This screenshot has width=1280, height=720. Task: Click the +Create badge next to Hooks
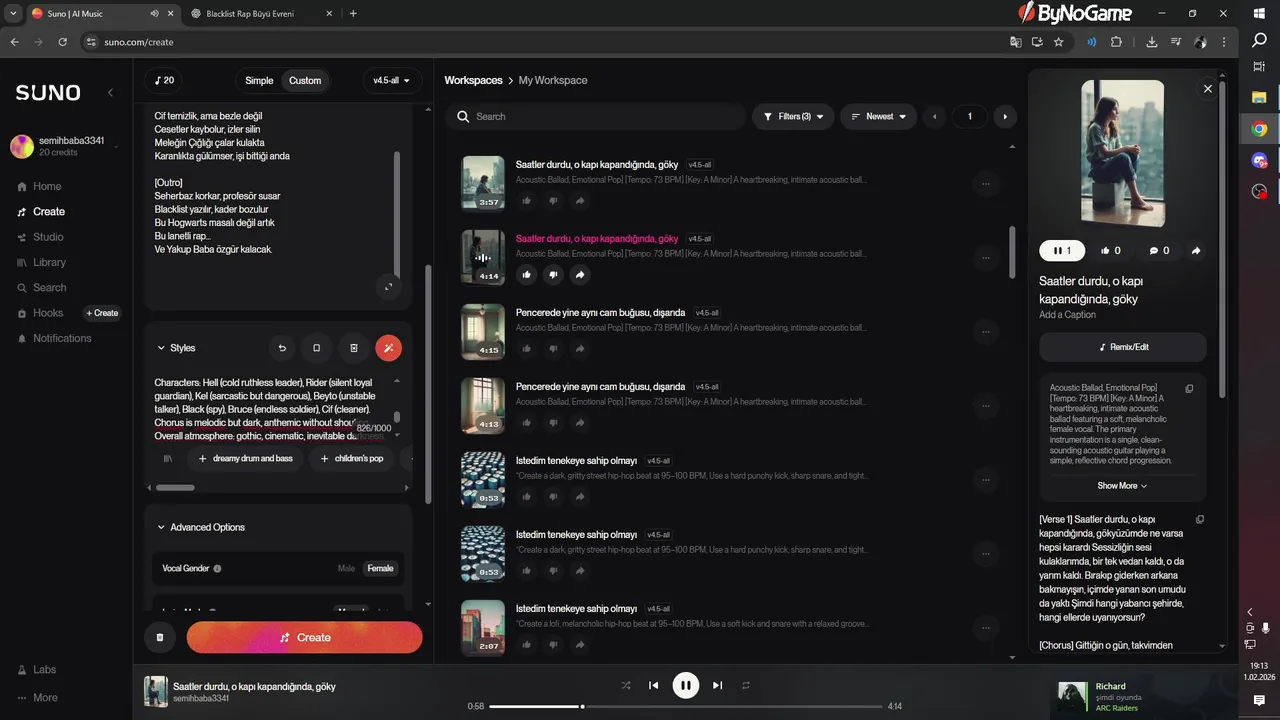(102, 313)
